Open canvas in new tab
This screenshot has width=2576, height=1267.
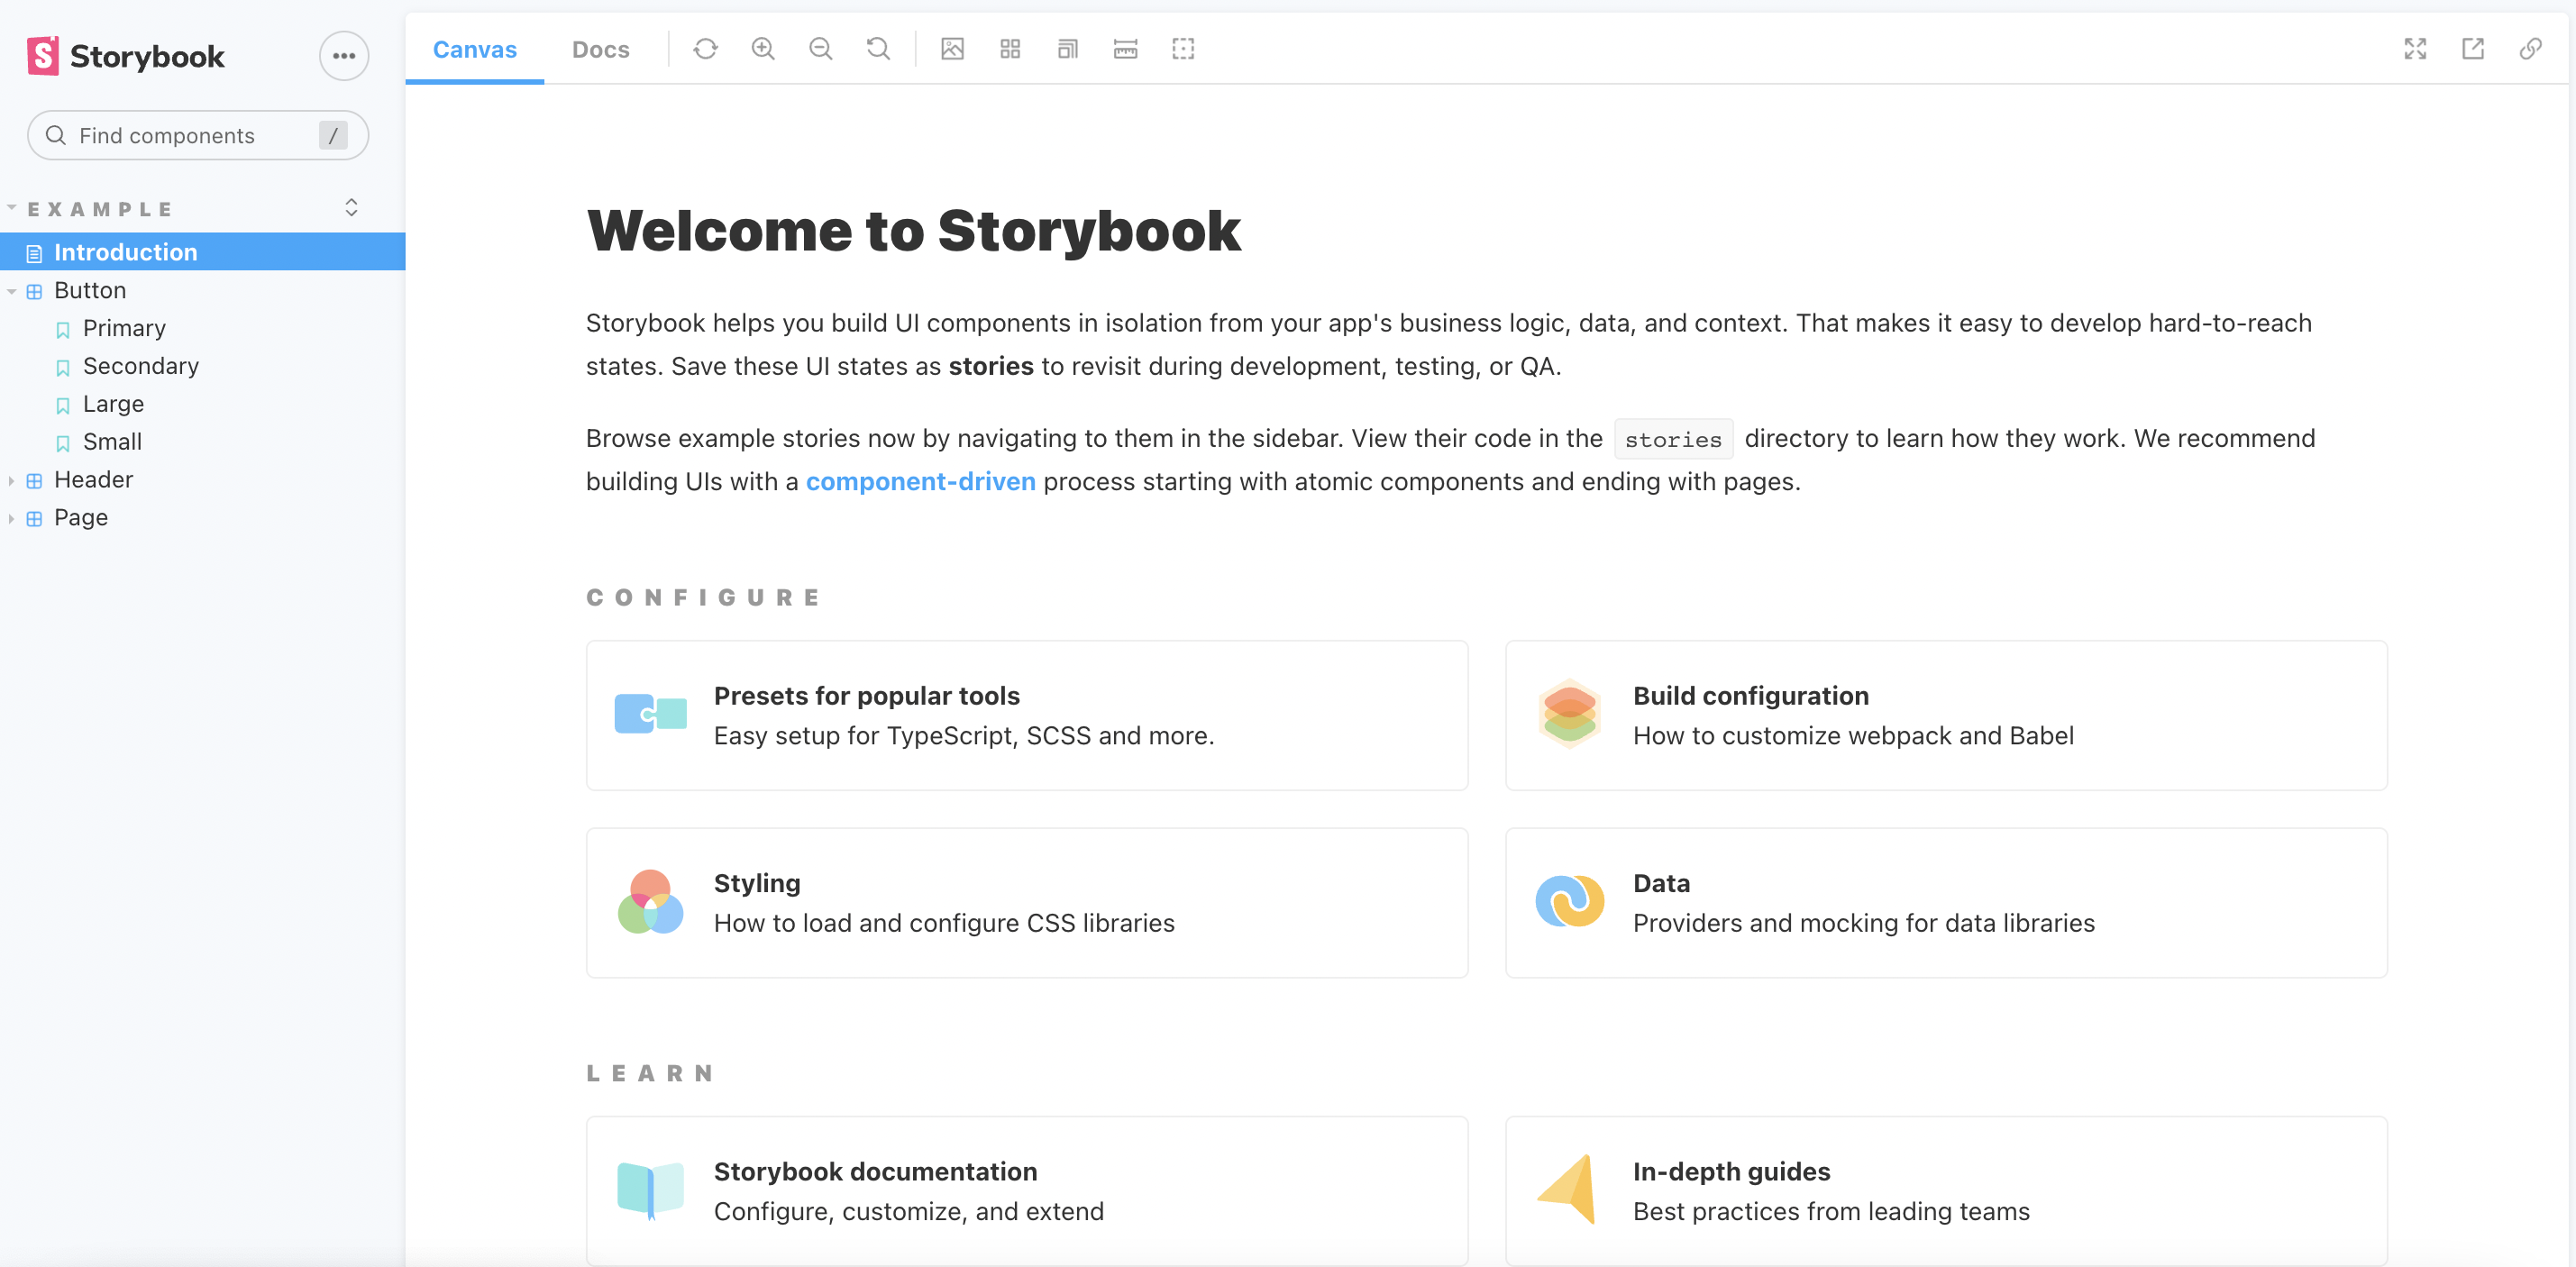2472,49
